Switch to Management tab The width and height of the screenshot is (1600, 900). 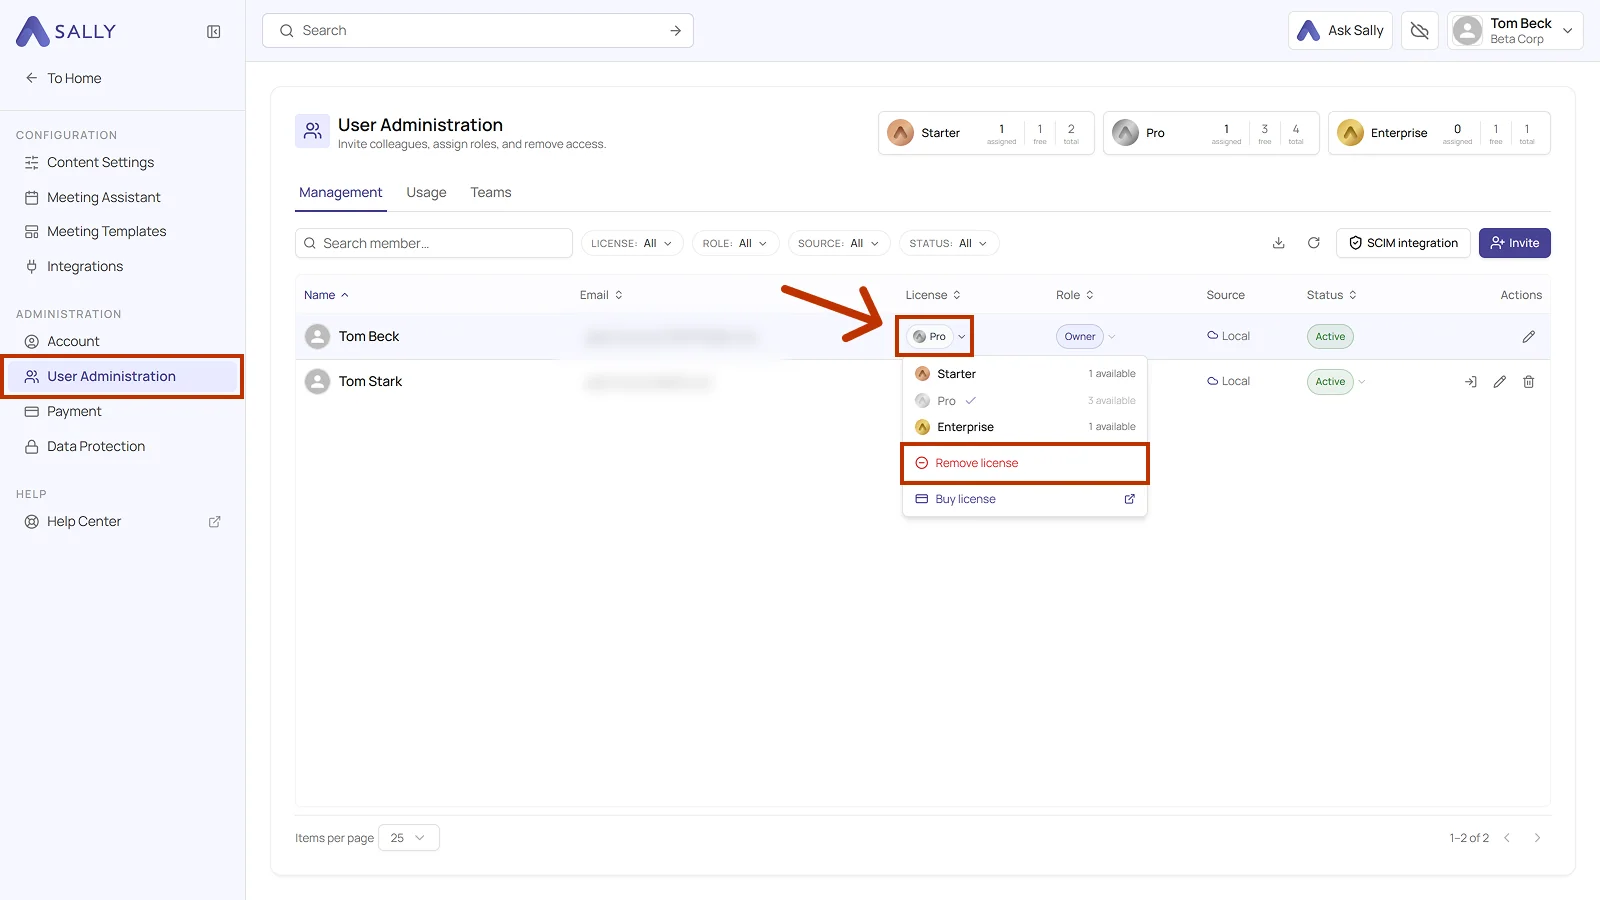(x=340, y=192)
